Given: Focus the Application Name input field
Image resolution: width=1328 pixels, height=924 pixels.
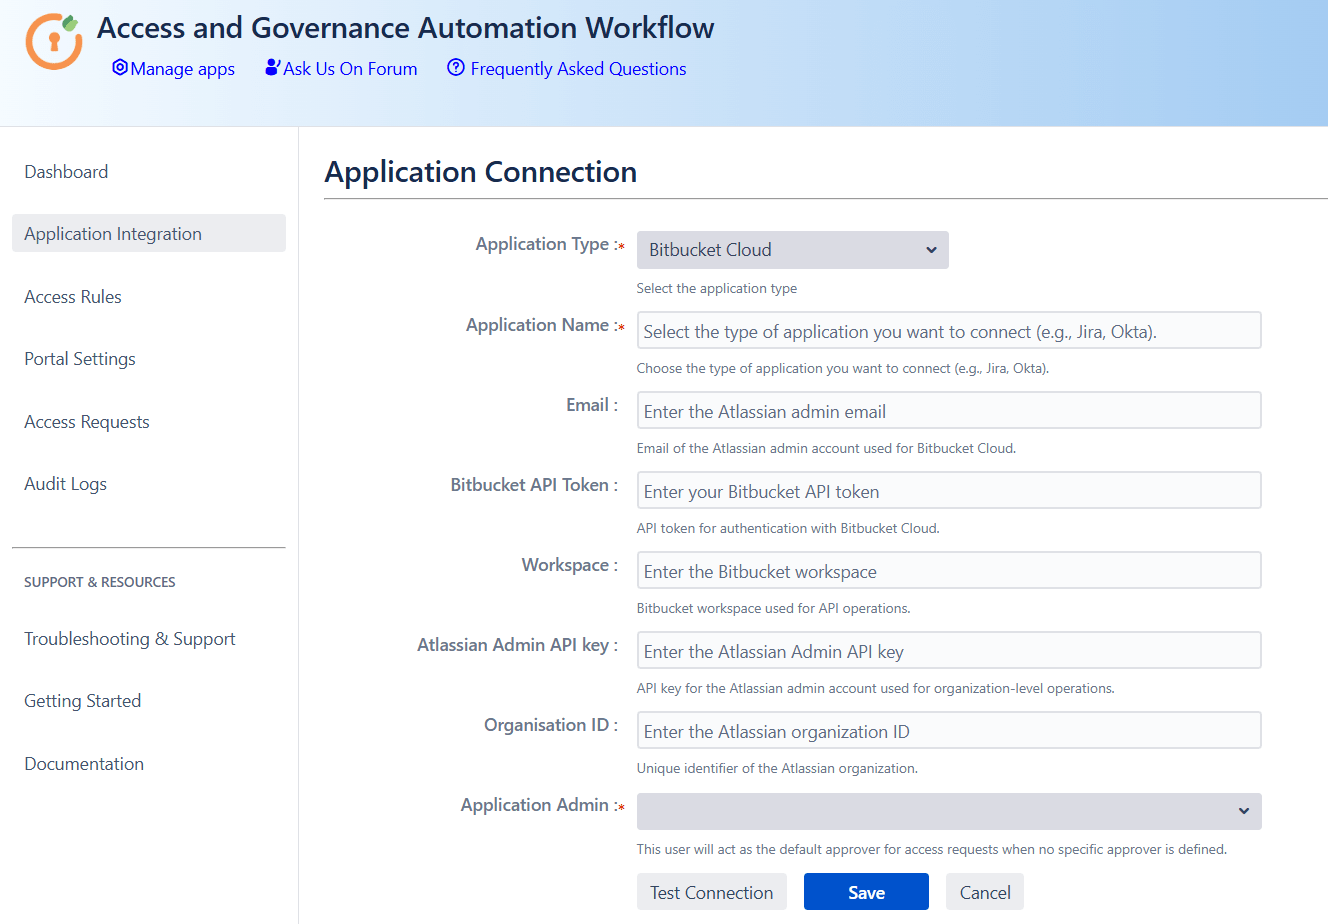Looking at the screenshot, I should click(x=949, y=330).
